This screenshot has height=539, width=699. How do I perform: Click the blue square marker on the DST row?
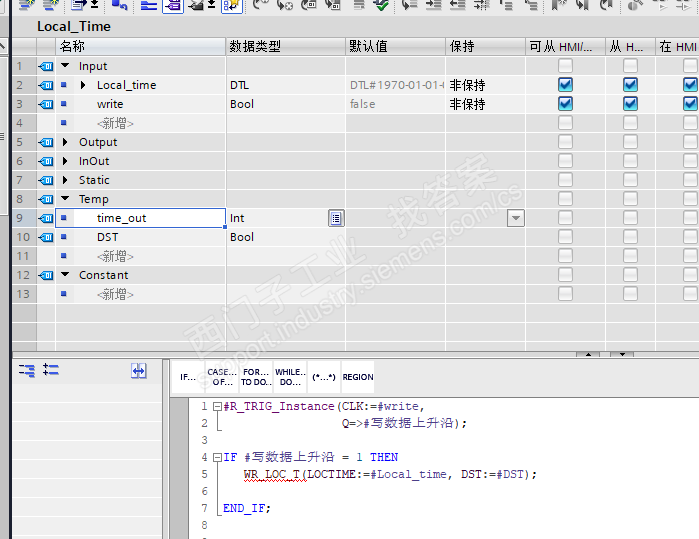[x=64, y=237]
